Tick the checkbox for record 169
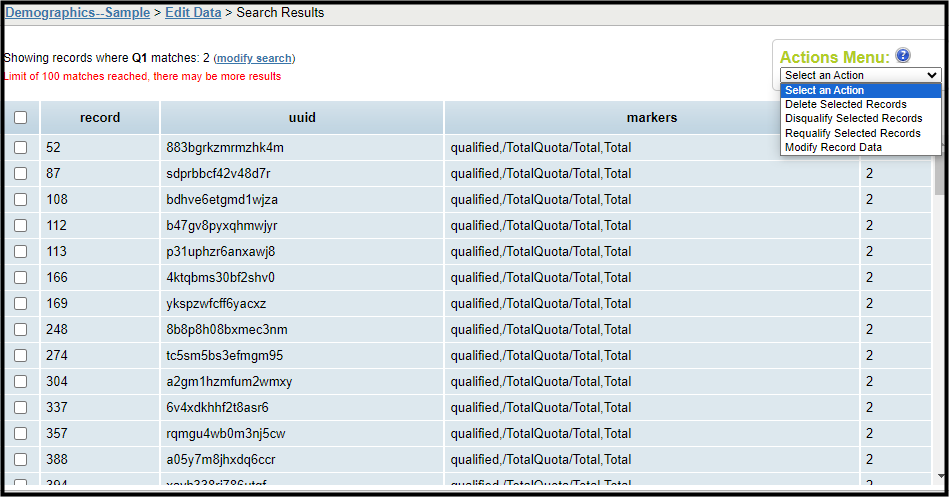 point(21,303)
